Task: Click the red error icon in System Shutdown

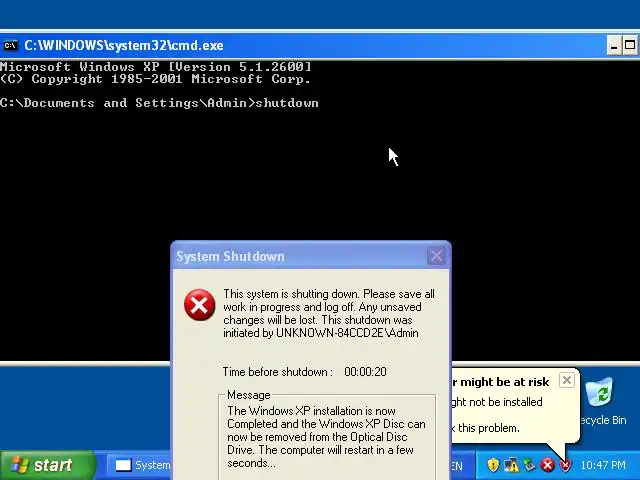Action: point(199,304)
